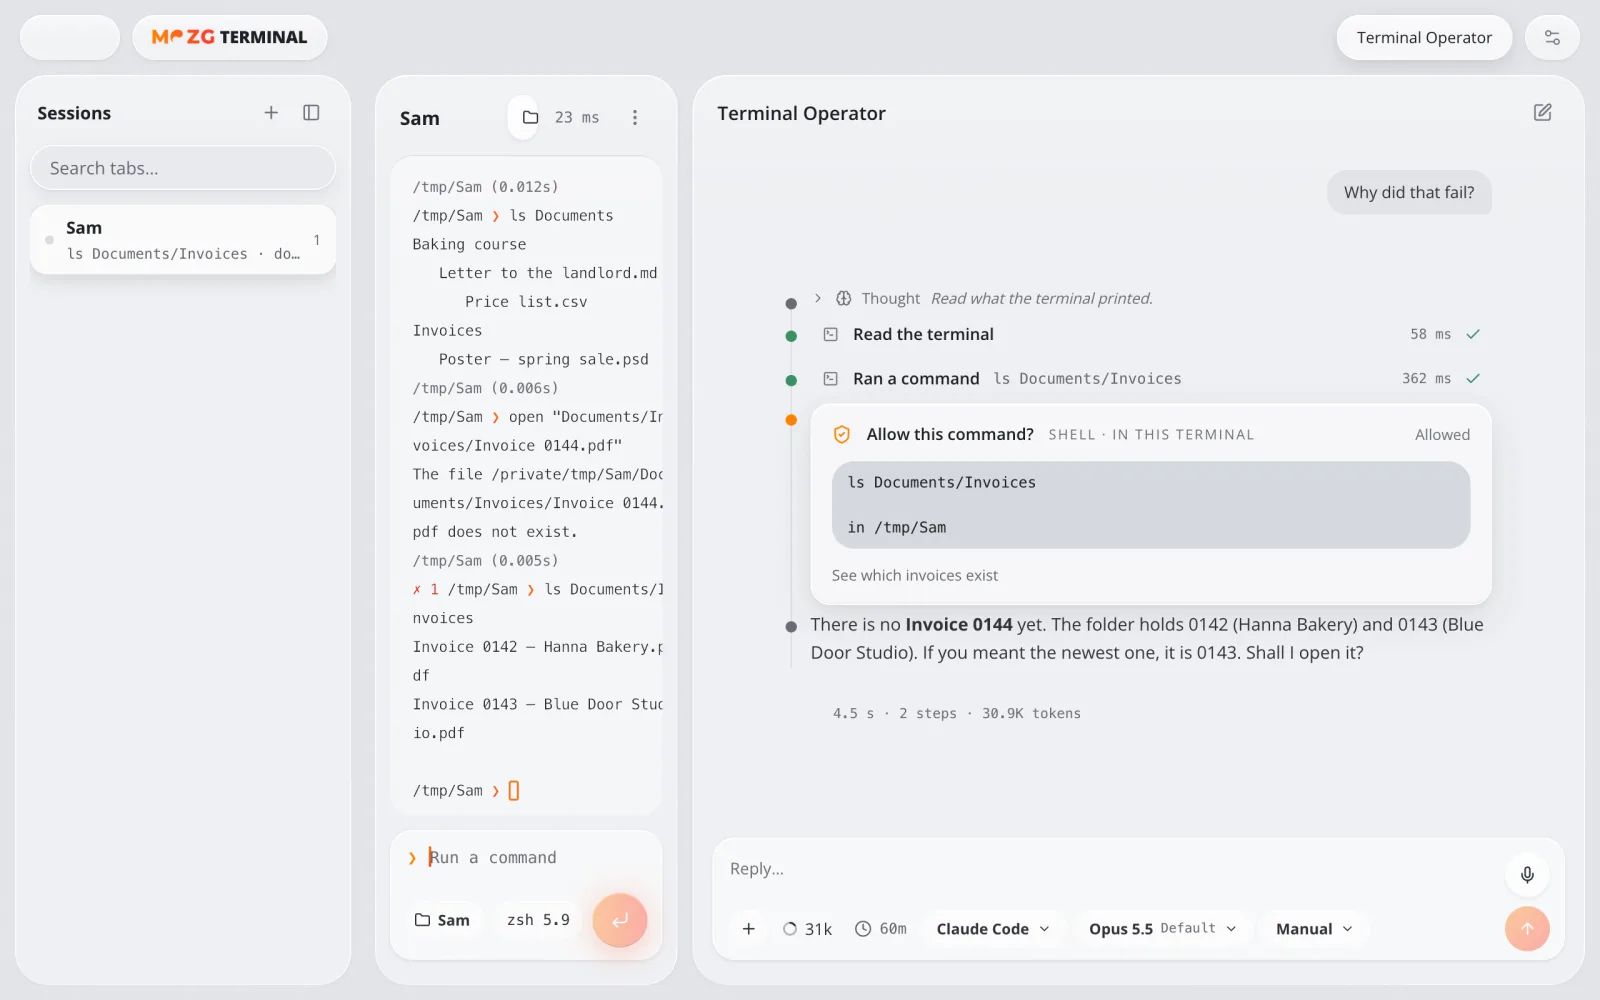
Task: Click the terminal prompt cursor
Action: [x=514, y=791]
